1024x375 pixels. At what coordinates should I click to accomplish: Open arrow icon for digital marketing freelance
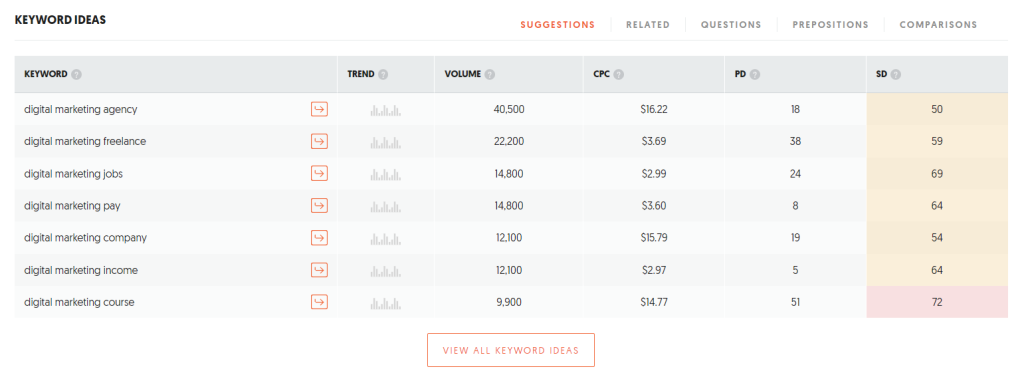319,141
